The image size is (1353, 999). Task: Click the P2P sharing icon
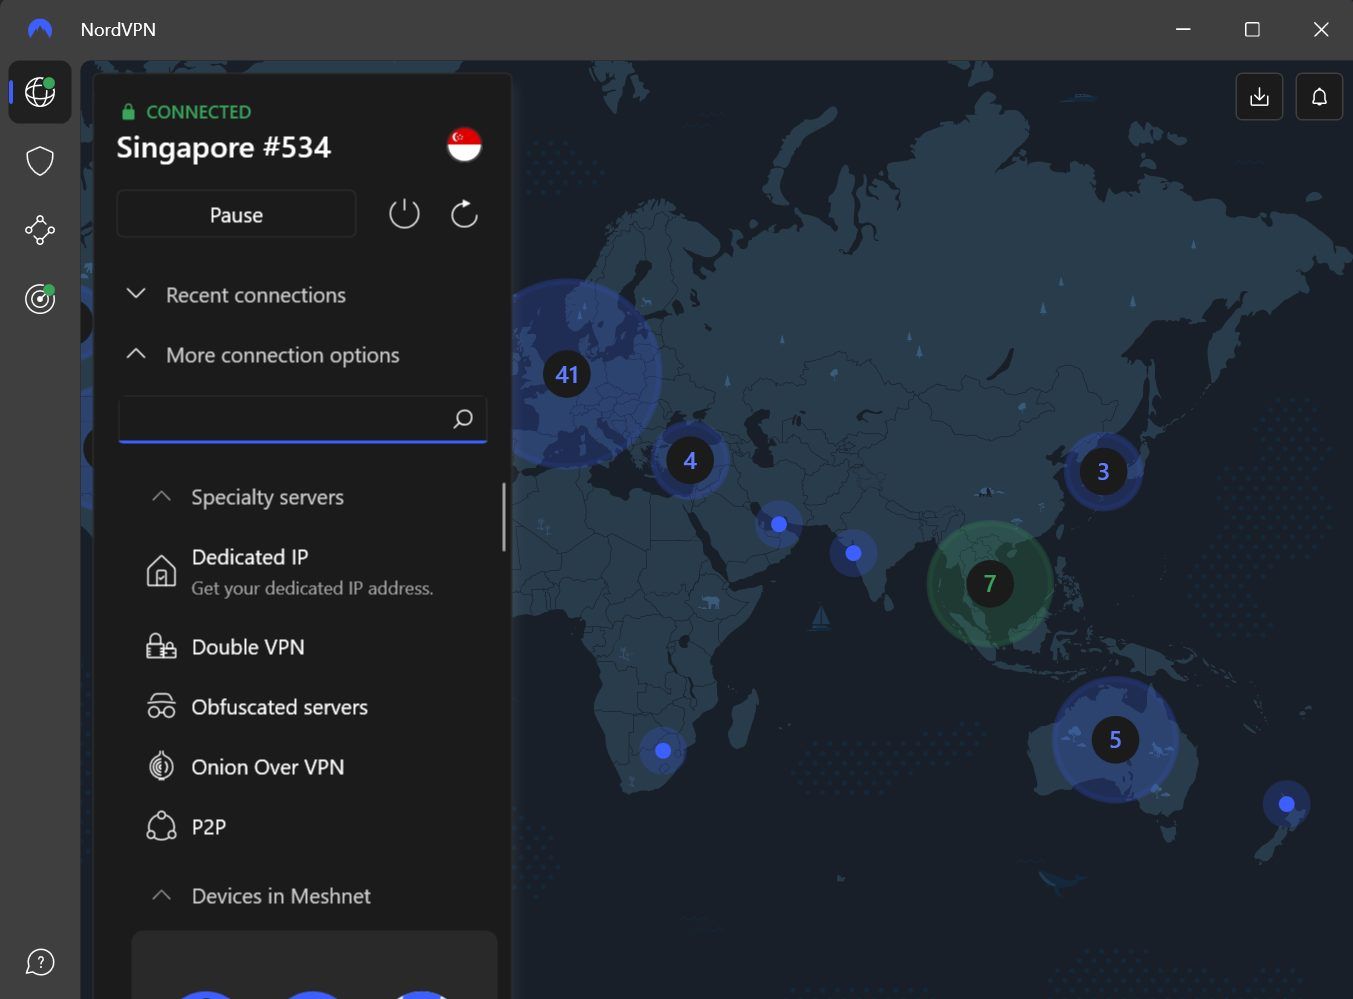[x=161, y=827]
